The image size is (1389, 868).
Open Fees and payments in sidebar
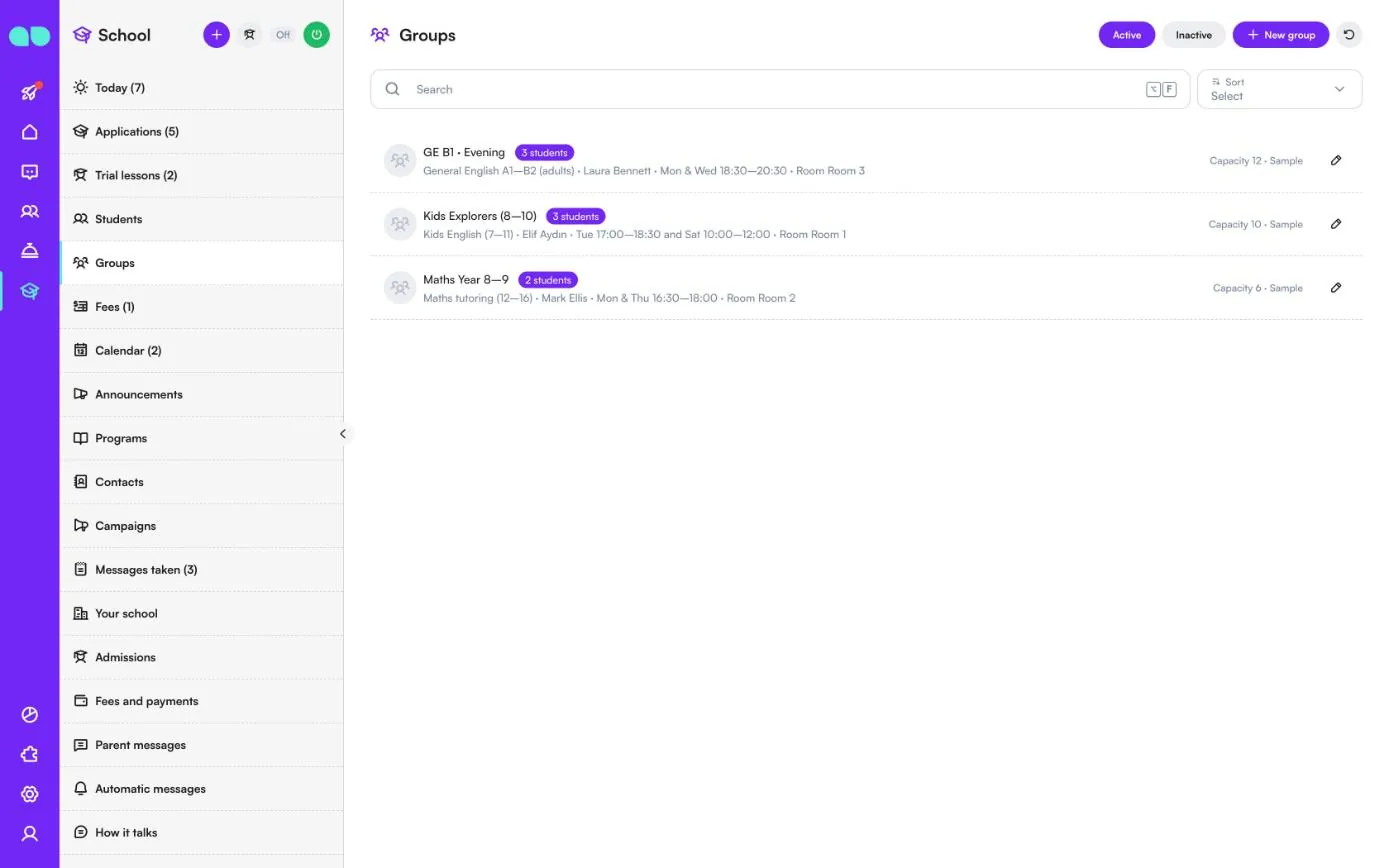click(x=201, y=701)
